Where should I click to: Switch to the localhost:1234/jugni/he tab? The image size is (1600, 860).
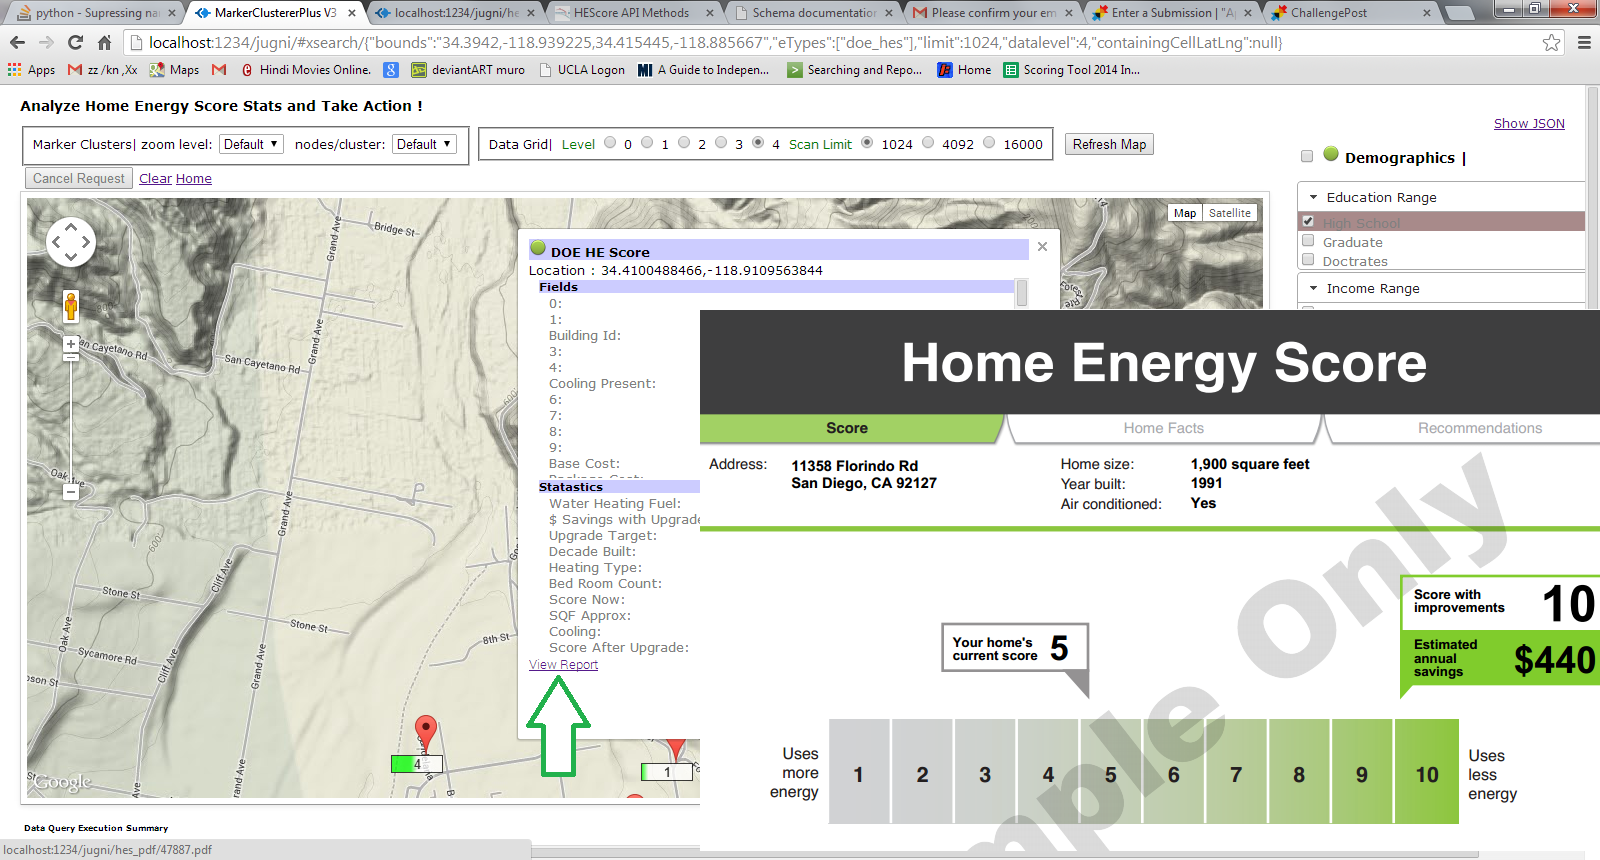455,13
